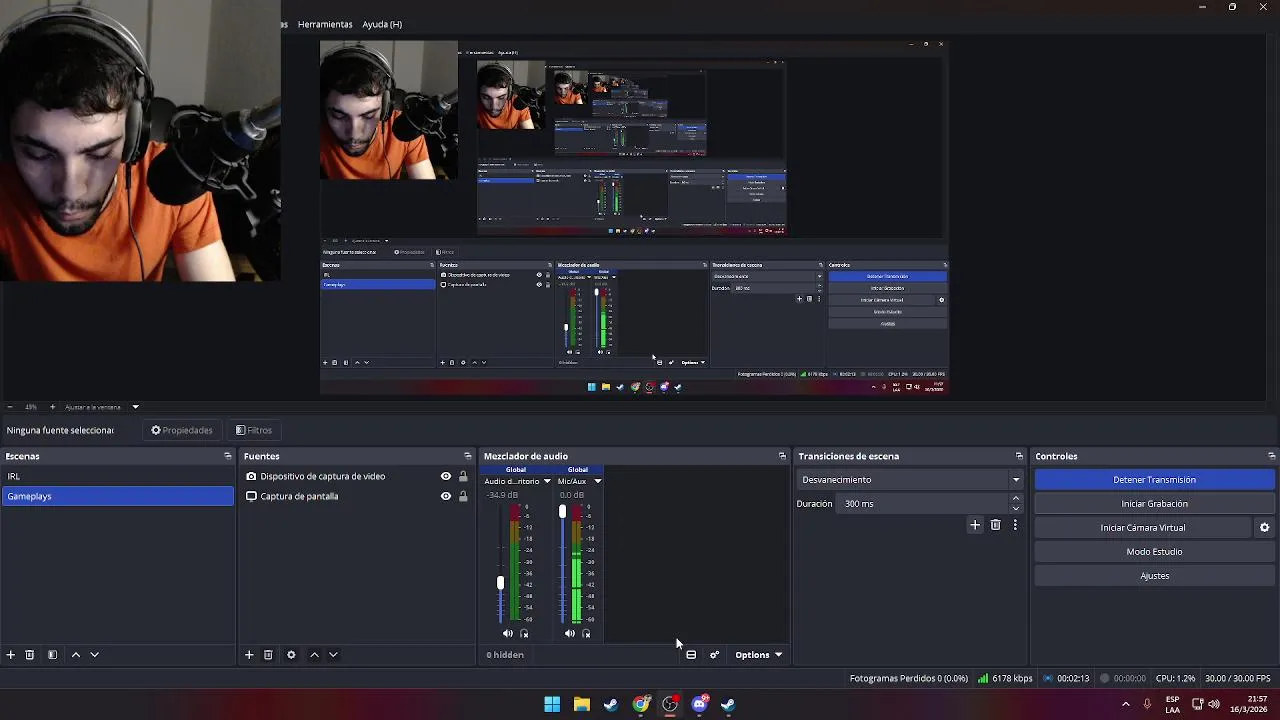Zoom in preview with plus icon
The image size is (1280, 720).
(53, 407)
